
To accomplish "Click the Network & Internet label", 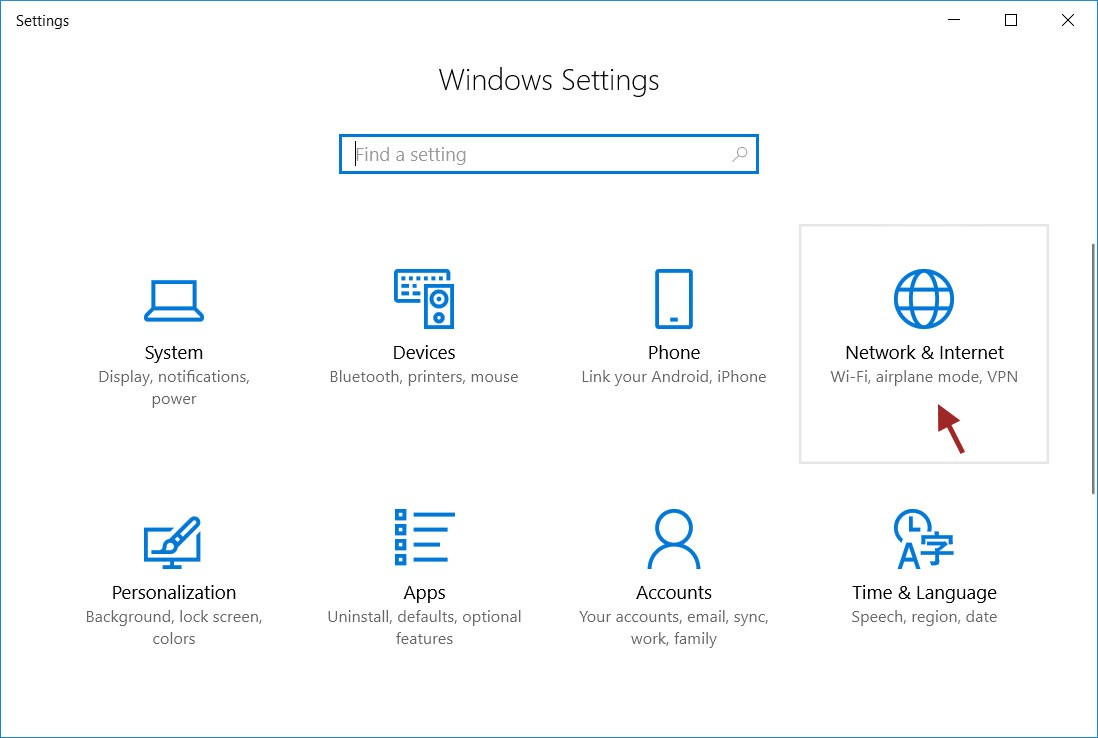I will (924, 352).
